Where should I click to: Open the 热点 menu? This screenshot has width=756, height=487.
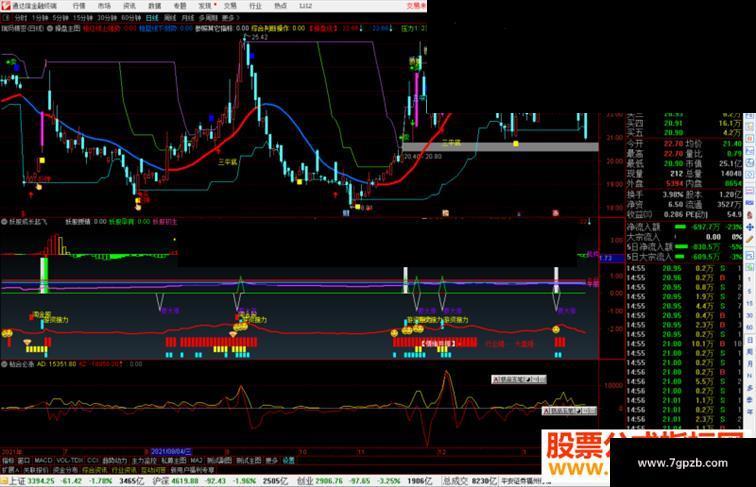click(281, 6)
